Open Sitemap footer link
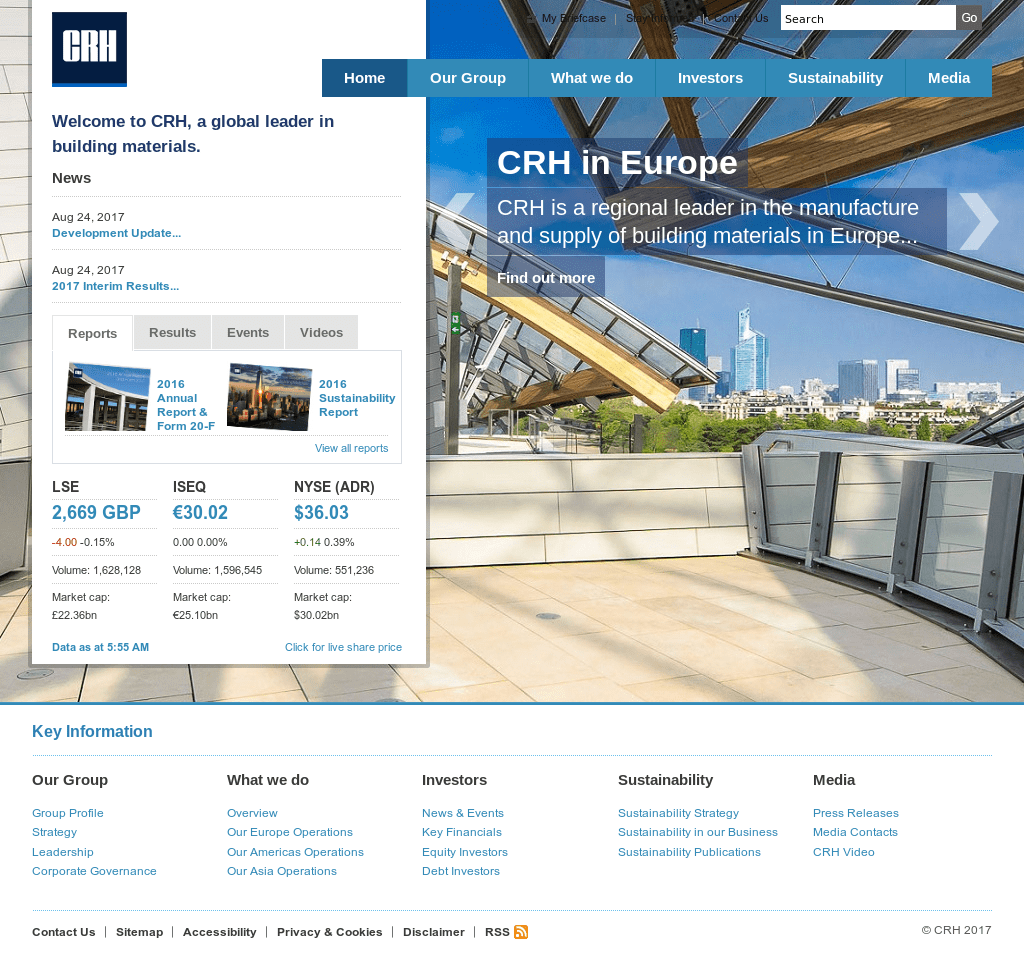This screenshot has width=1024, height=964. pos(139,932)
